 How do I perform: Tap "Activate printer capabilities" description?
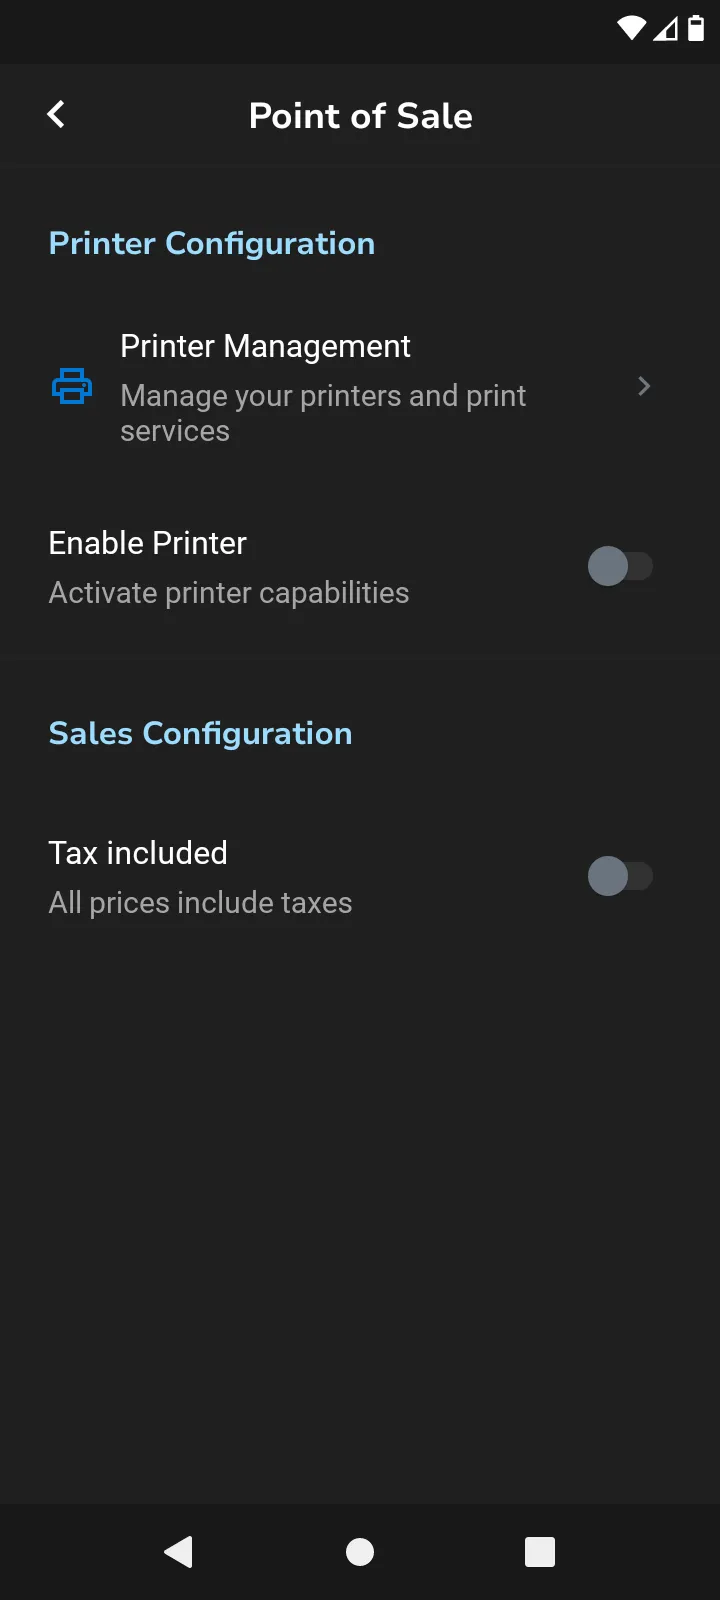[229, 593]
